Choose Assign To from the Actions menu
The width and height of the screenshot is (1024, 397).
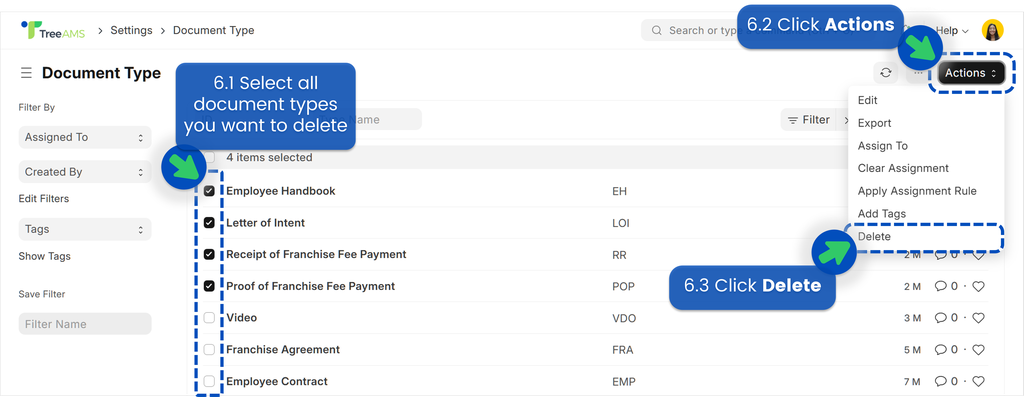[x=882, y=146]
